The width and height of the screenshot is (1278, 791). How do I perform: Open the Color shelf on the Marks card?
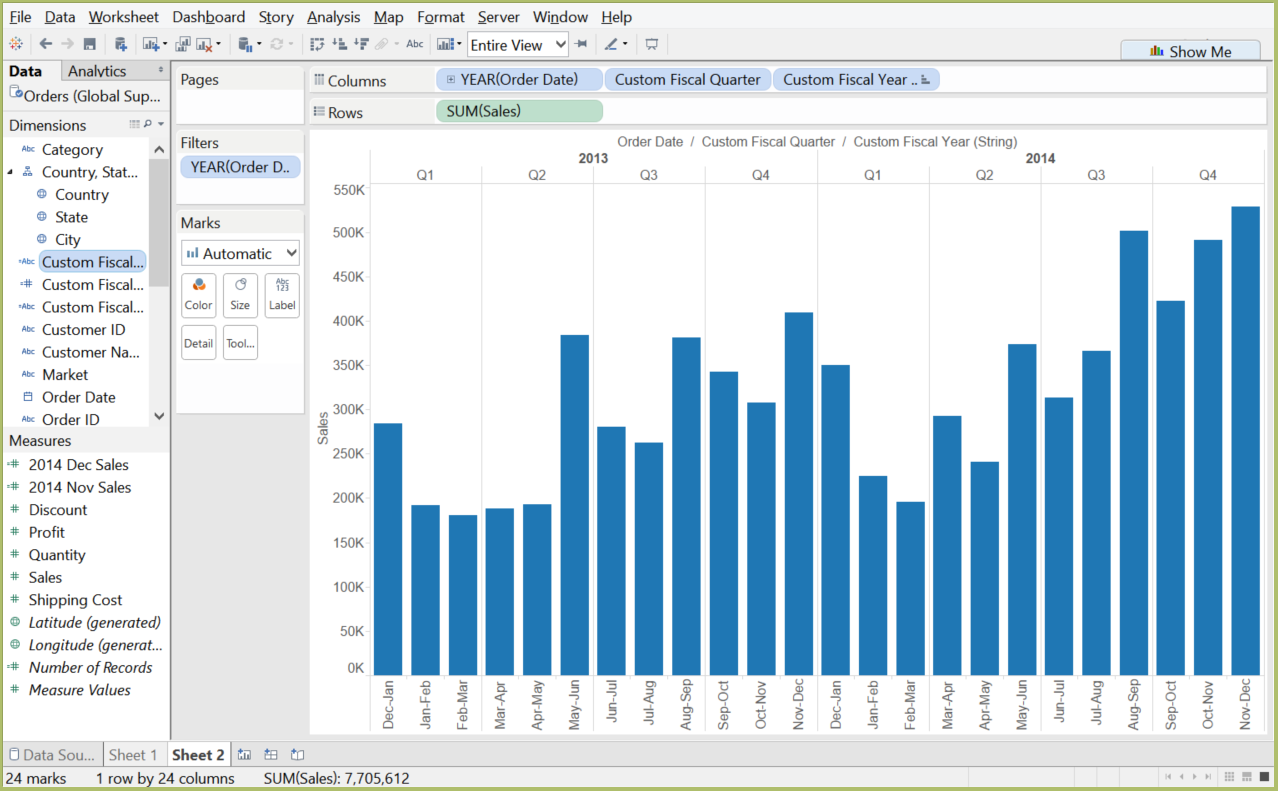click(x=198, y=294)
